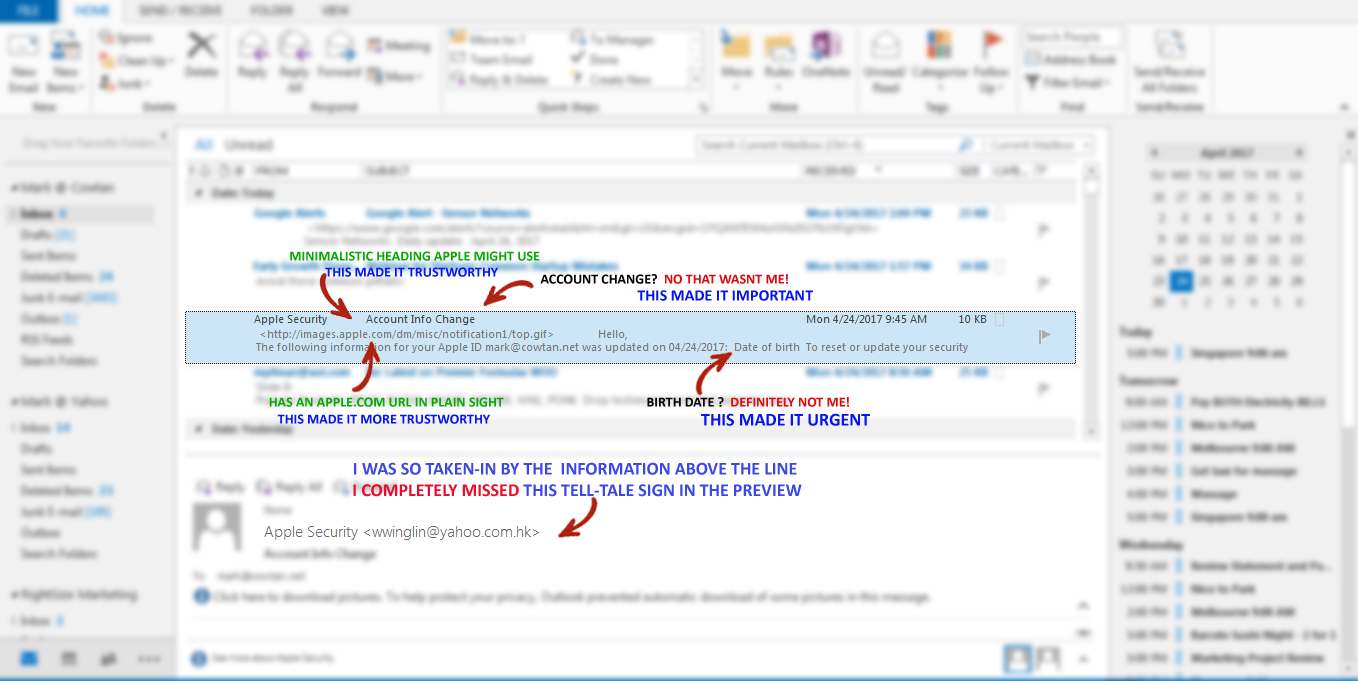Select today's highlighted date in the calendar
The height and width of the screenshot is (681, 1358).
click(1183, 282)
